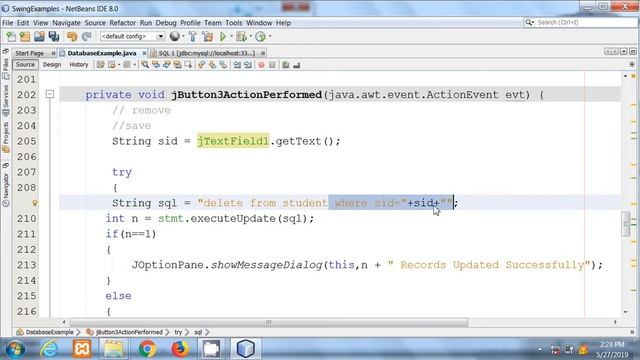The image size is (640, 360).
Task: Click the lightbulb hint icon beside the sql line
Action: click(35, 203)
